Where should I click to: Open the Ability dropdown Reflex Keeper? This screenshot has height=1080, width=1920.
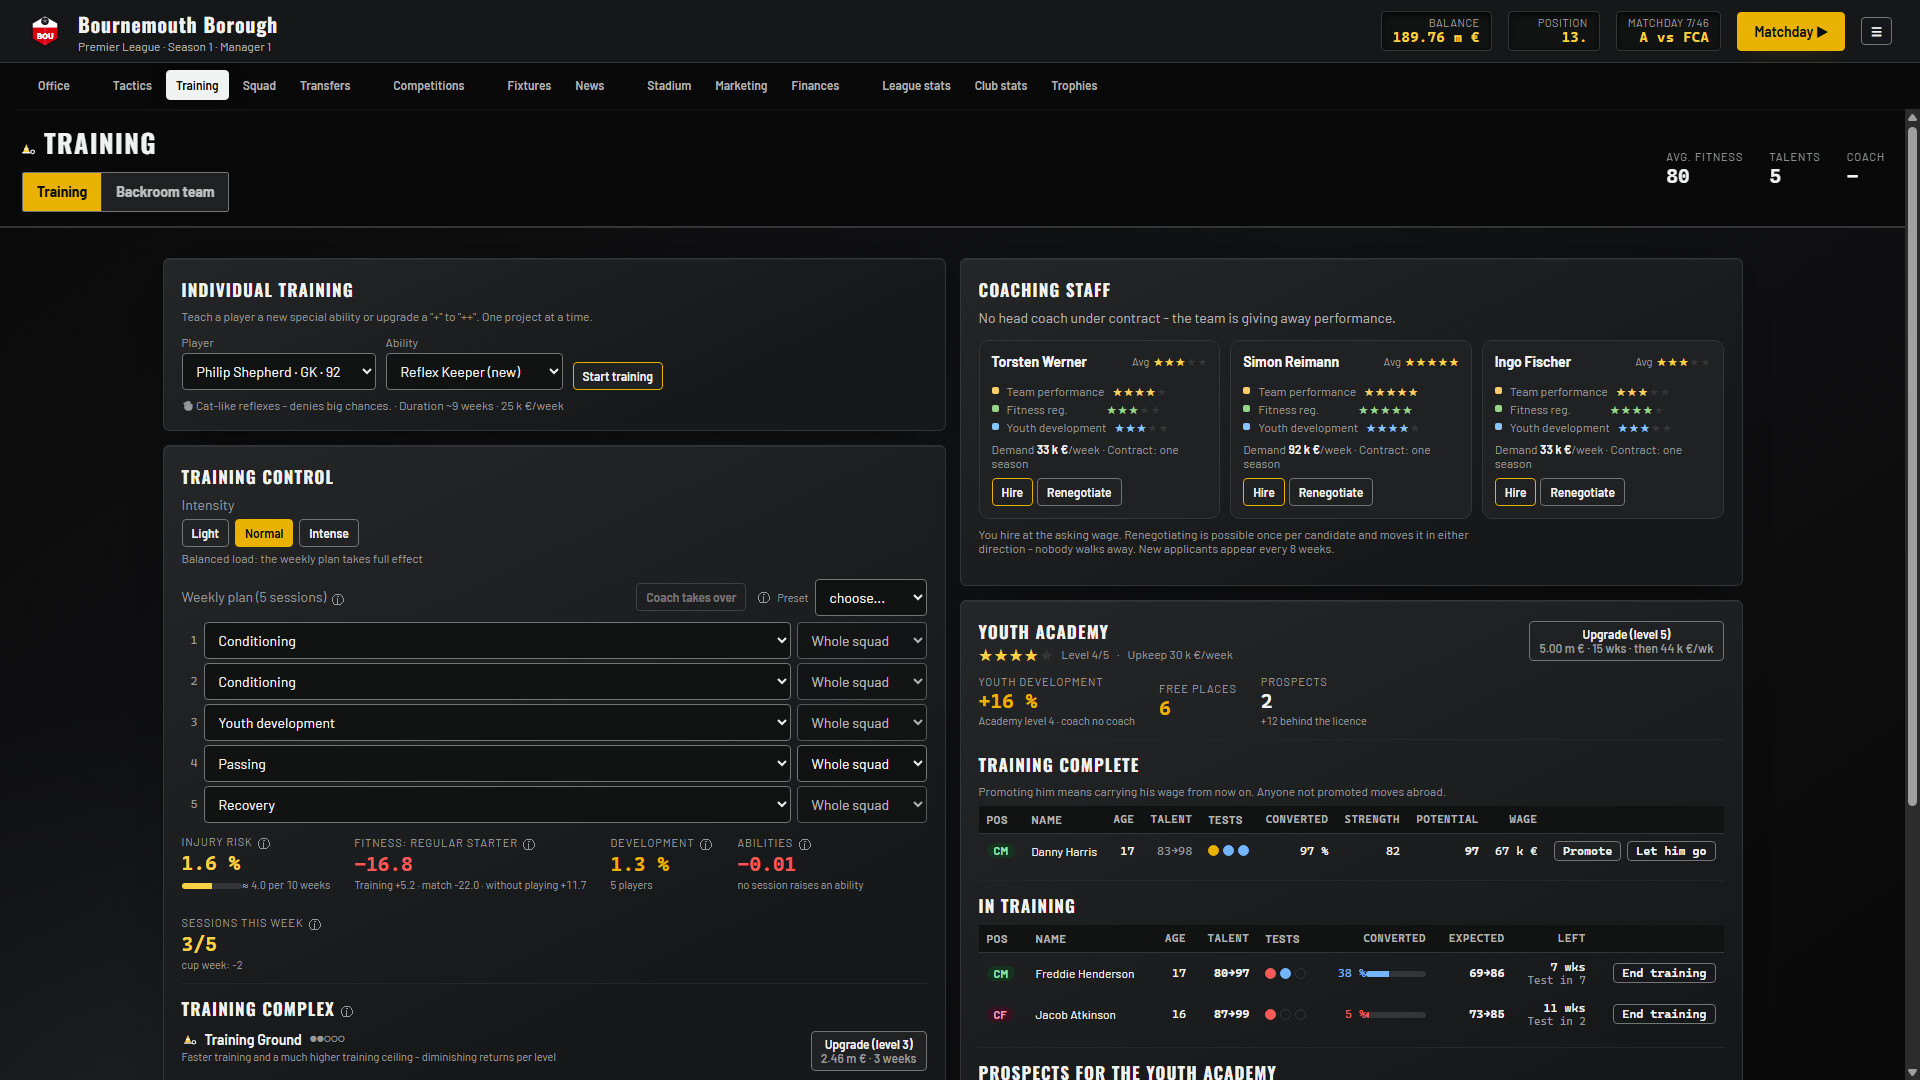click(x=474, y=372)
